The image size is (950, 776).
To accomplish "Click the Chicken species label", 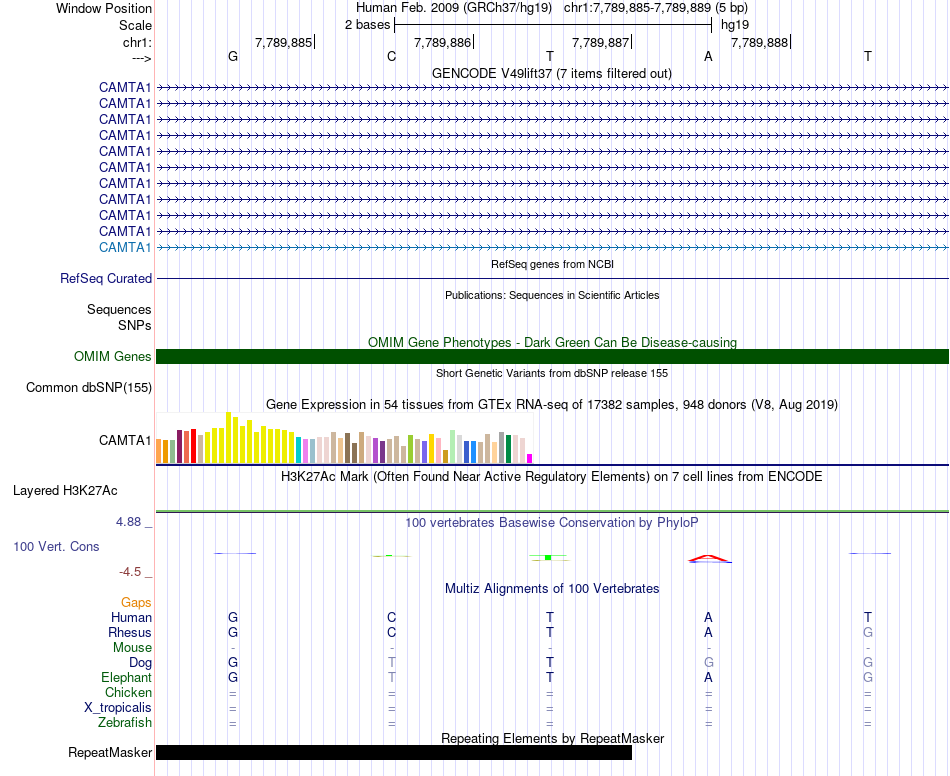I will click(x=128, y=692).
